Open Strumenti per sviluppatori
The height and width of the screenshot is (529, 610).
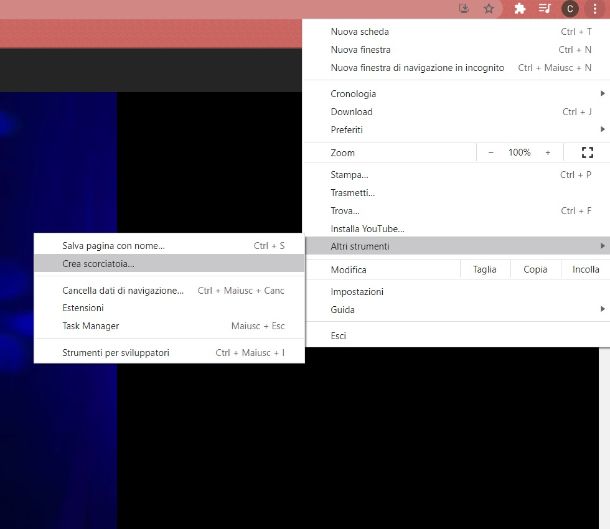click(169, 352)
